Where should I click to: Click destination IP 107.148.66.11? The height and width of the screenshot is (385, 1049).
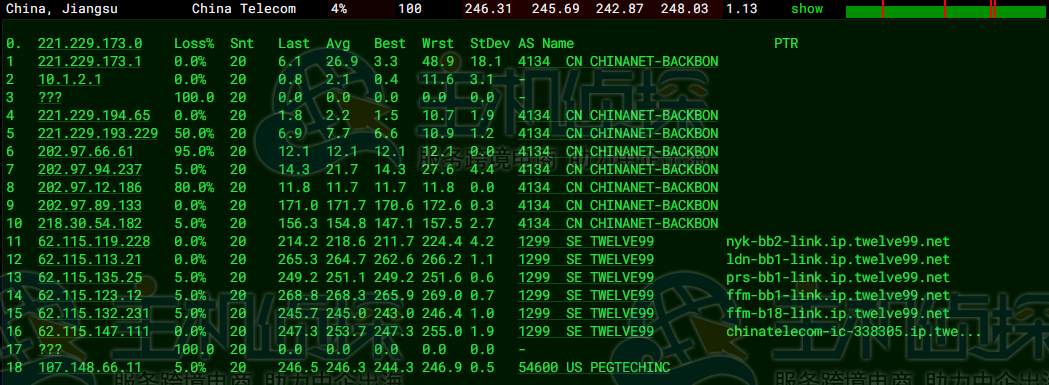click(x=90, y=367)
